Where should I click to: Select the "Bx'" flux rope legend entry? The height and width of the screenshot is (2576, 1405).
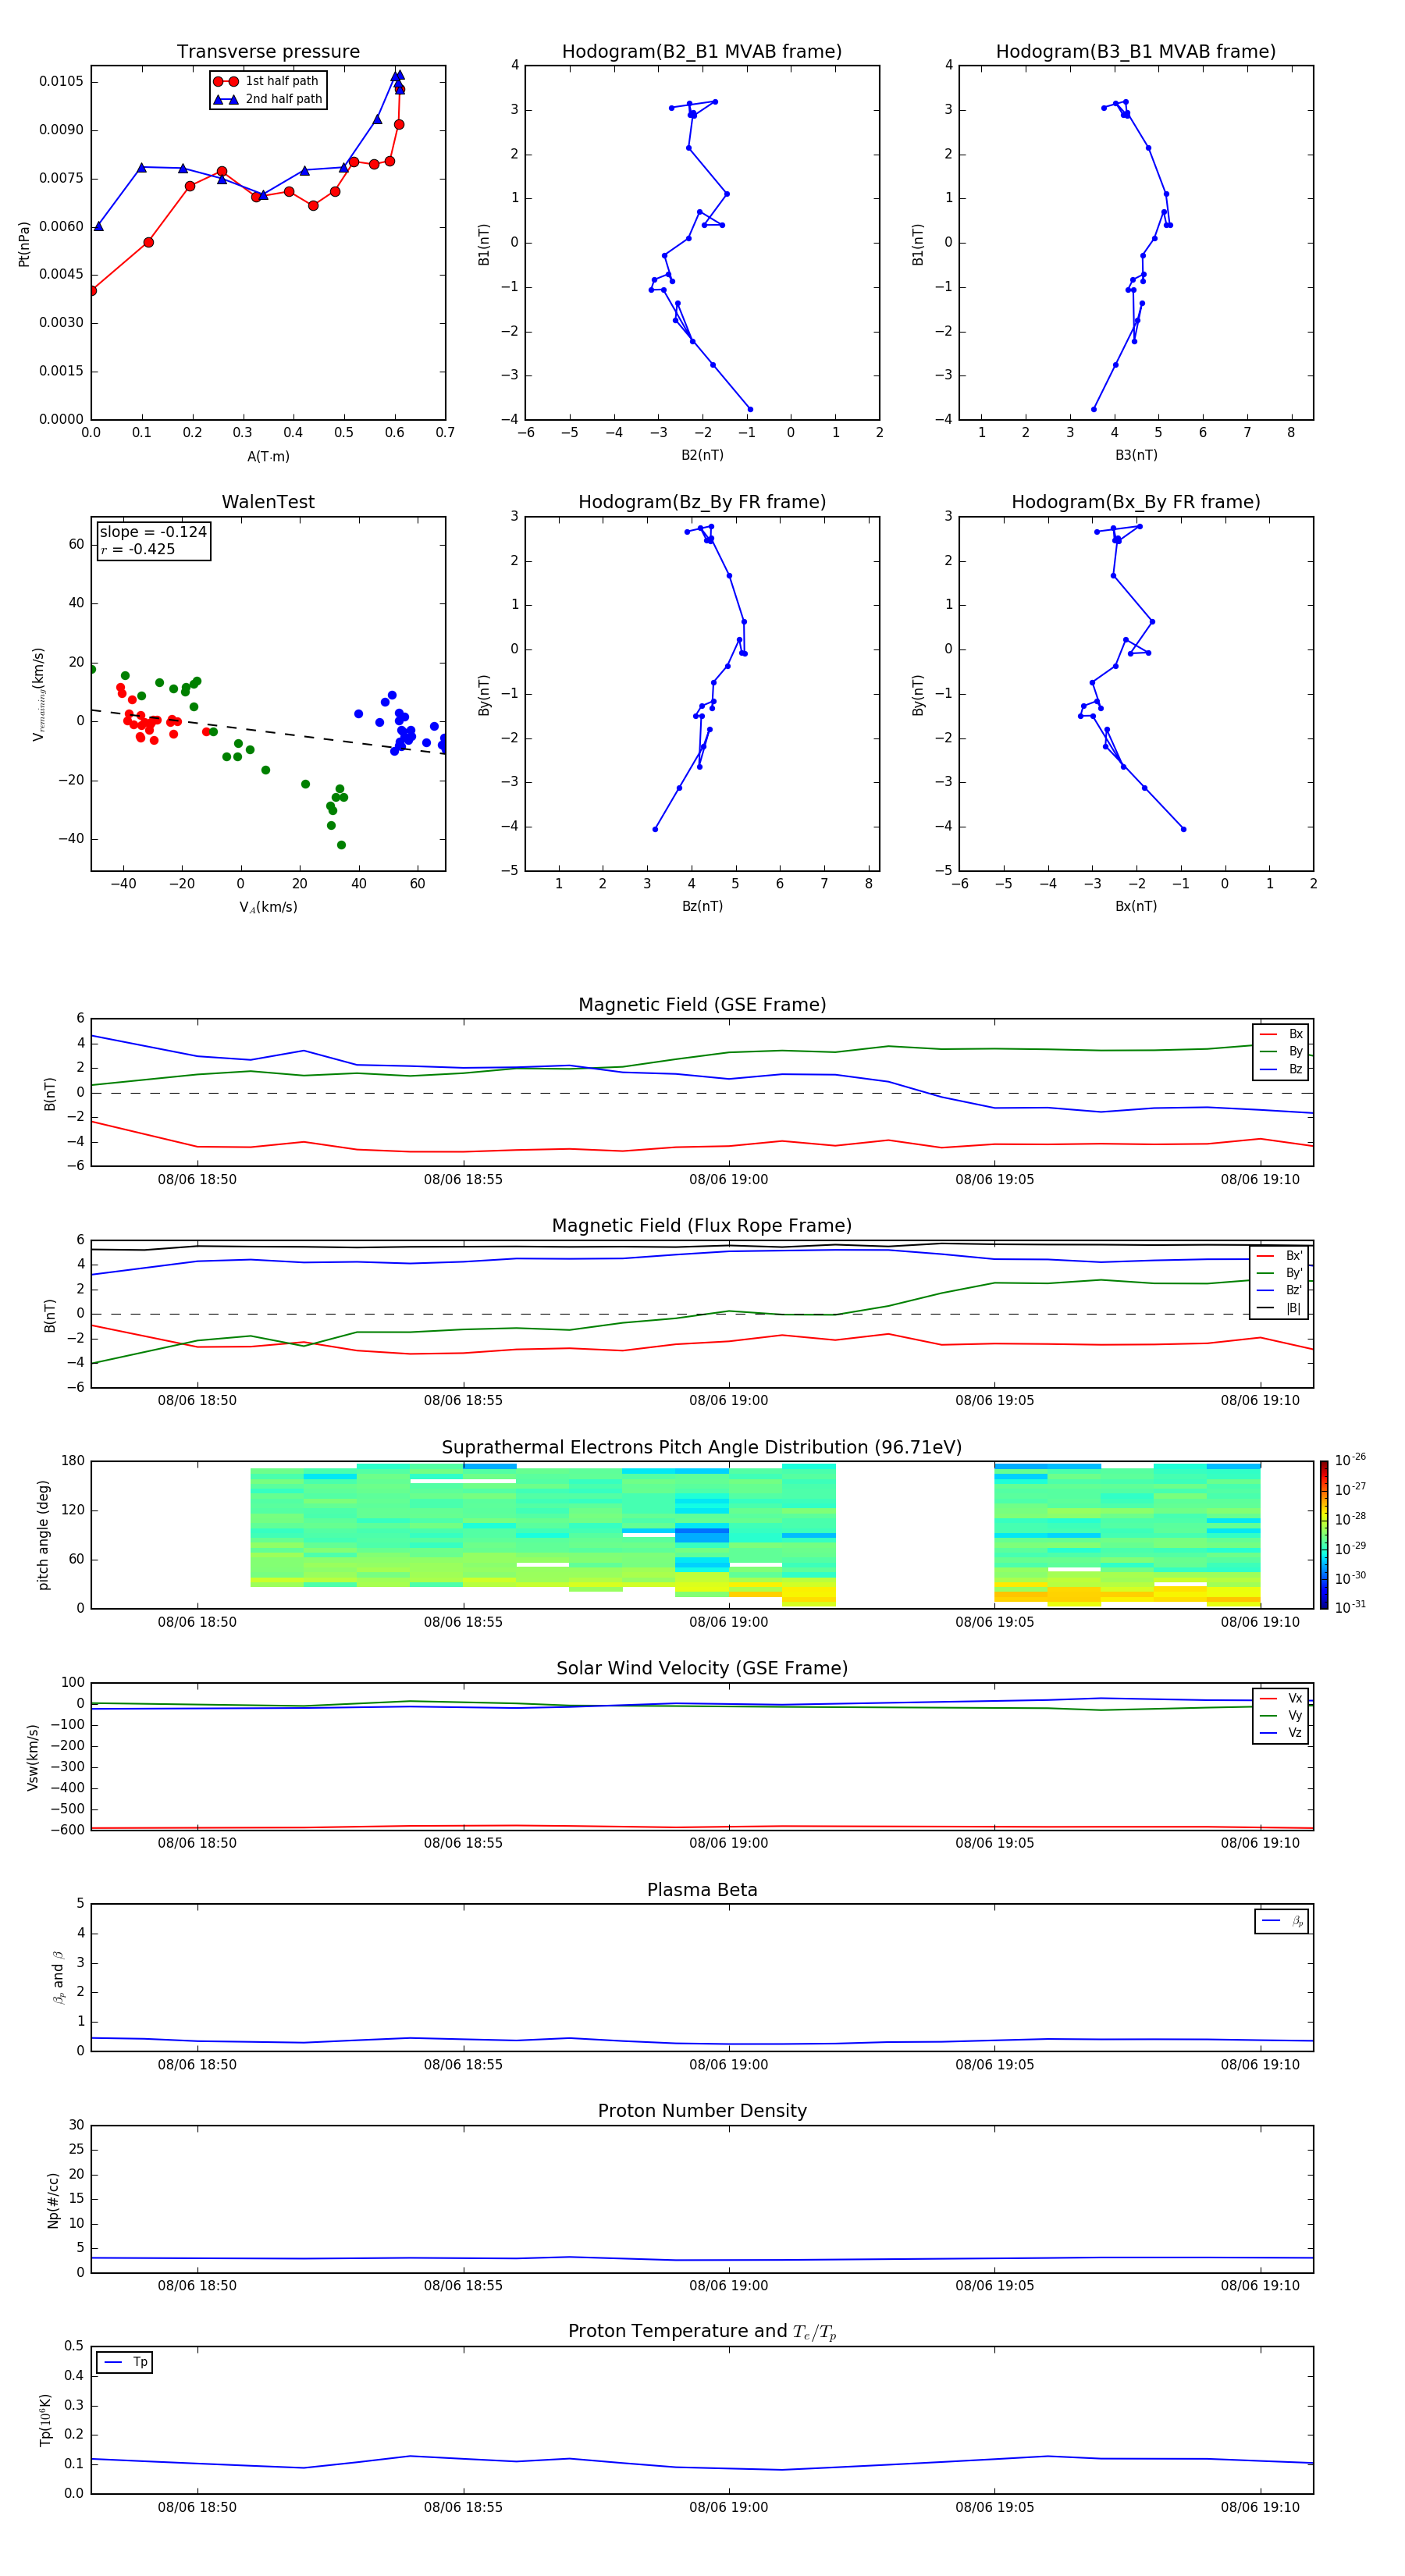coord(1279,1256)
